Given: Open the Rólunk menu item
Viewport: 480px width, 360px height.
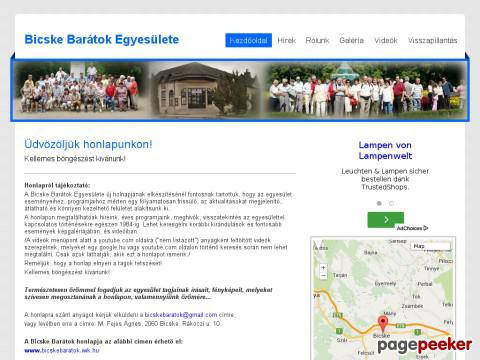Looking at the screenshot, I should pos(317,40).
